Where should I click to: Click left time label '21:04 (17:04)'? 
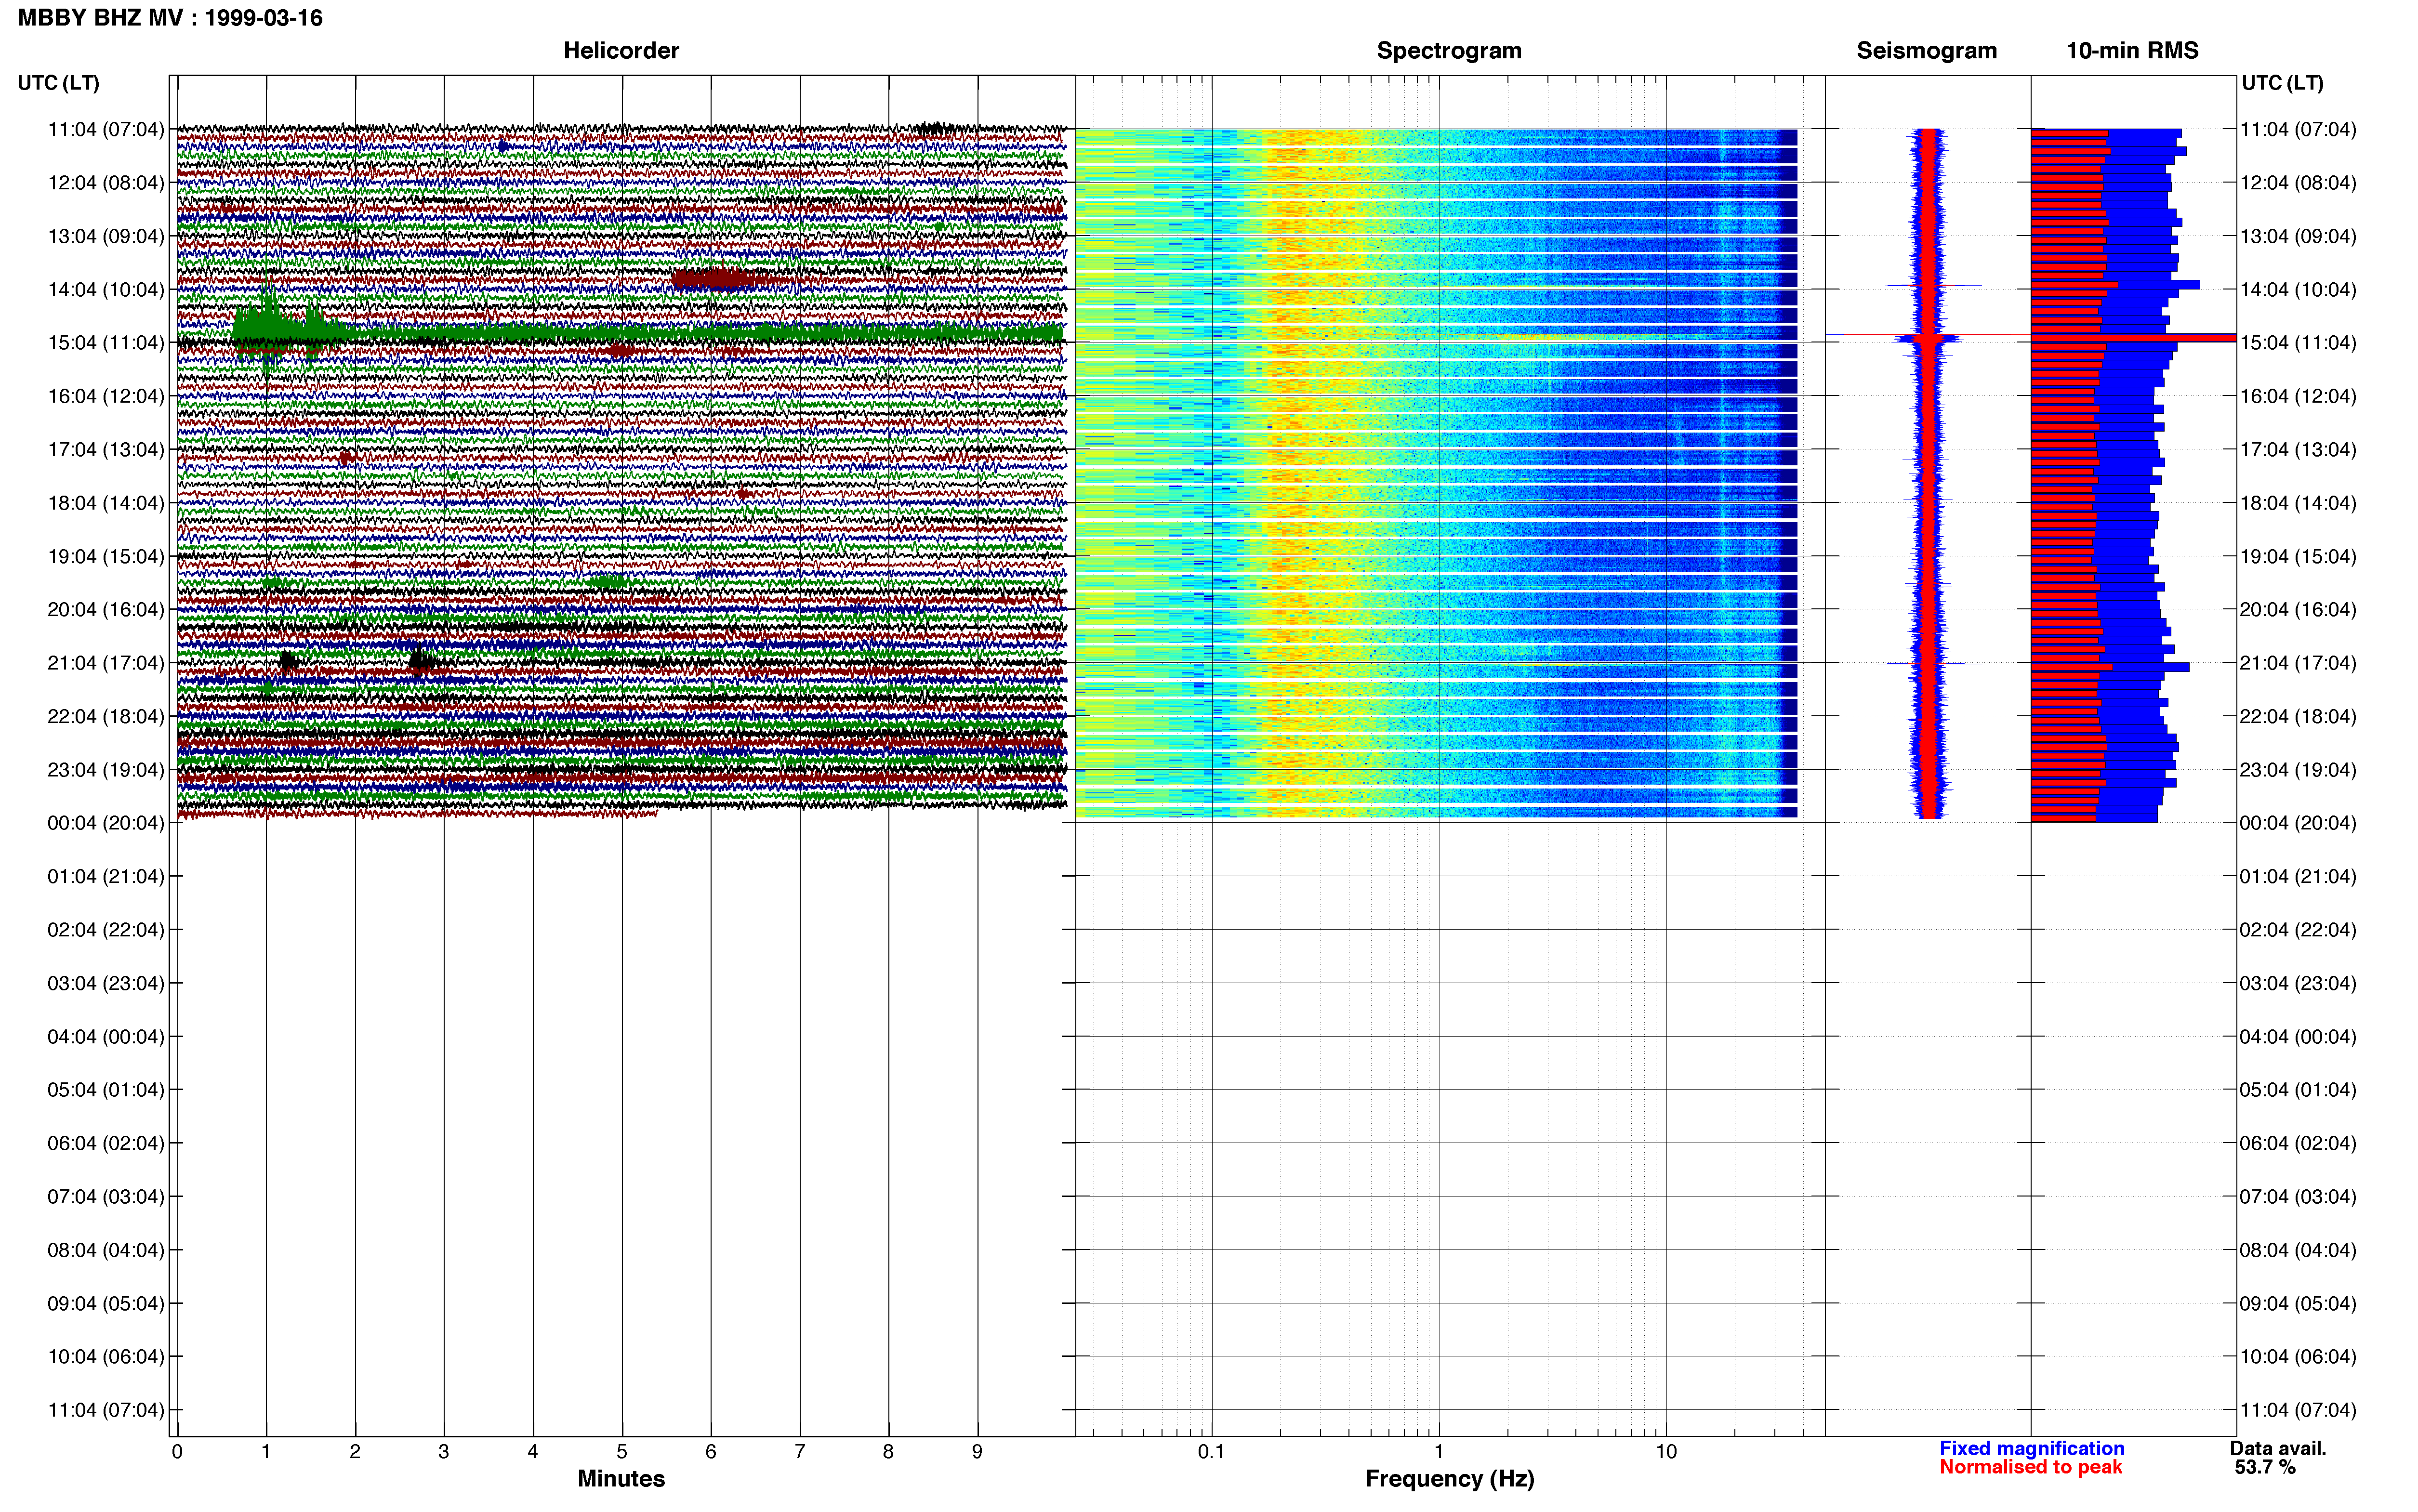click(106, 663)
